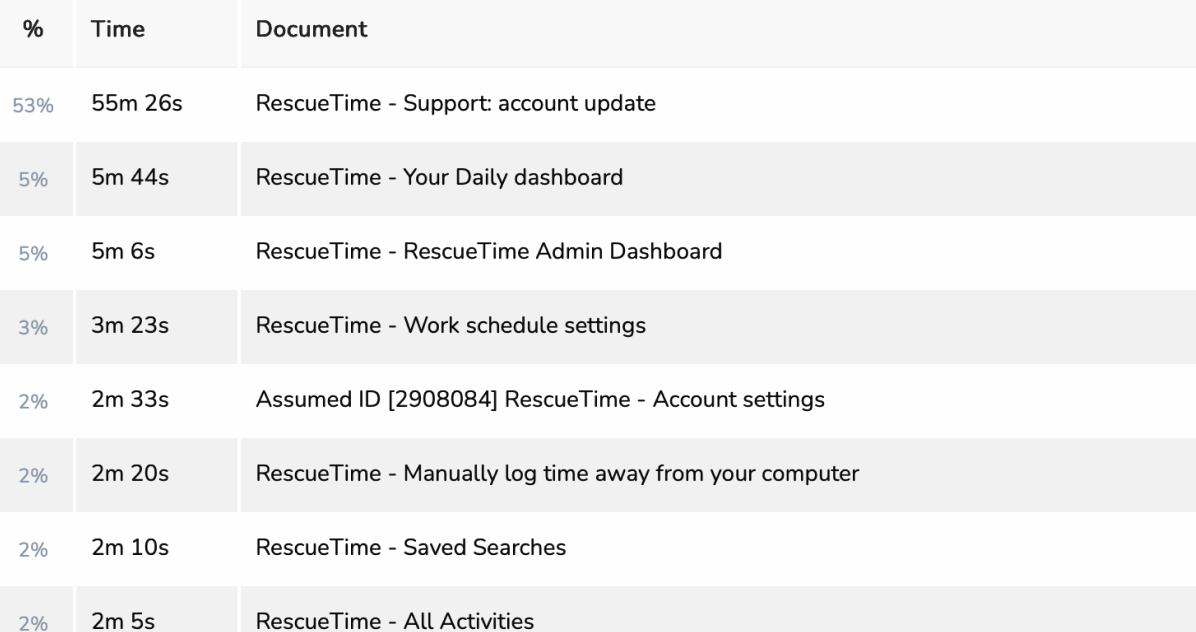The image size is (1196, 632).
Task: Select the 5m 6s time cell
Action: (123, 252)
